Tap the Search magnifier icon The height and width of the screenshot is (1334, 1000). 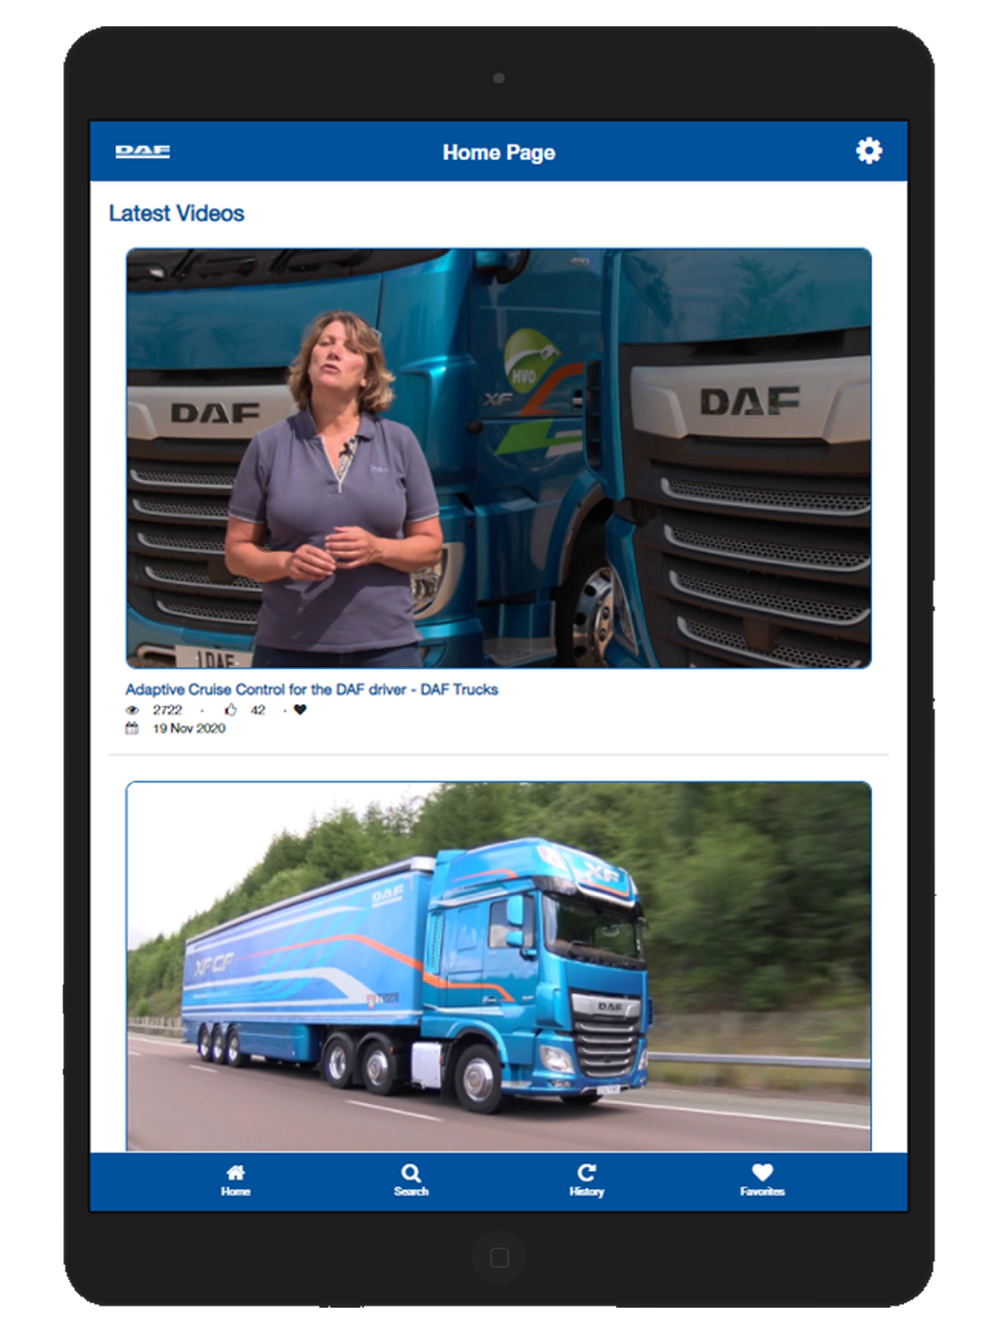click(x=411, y=1172)
